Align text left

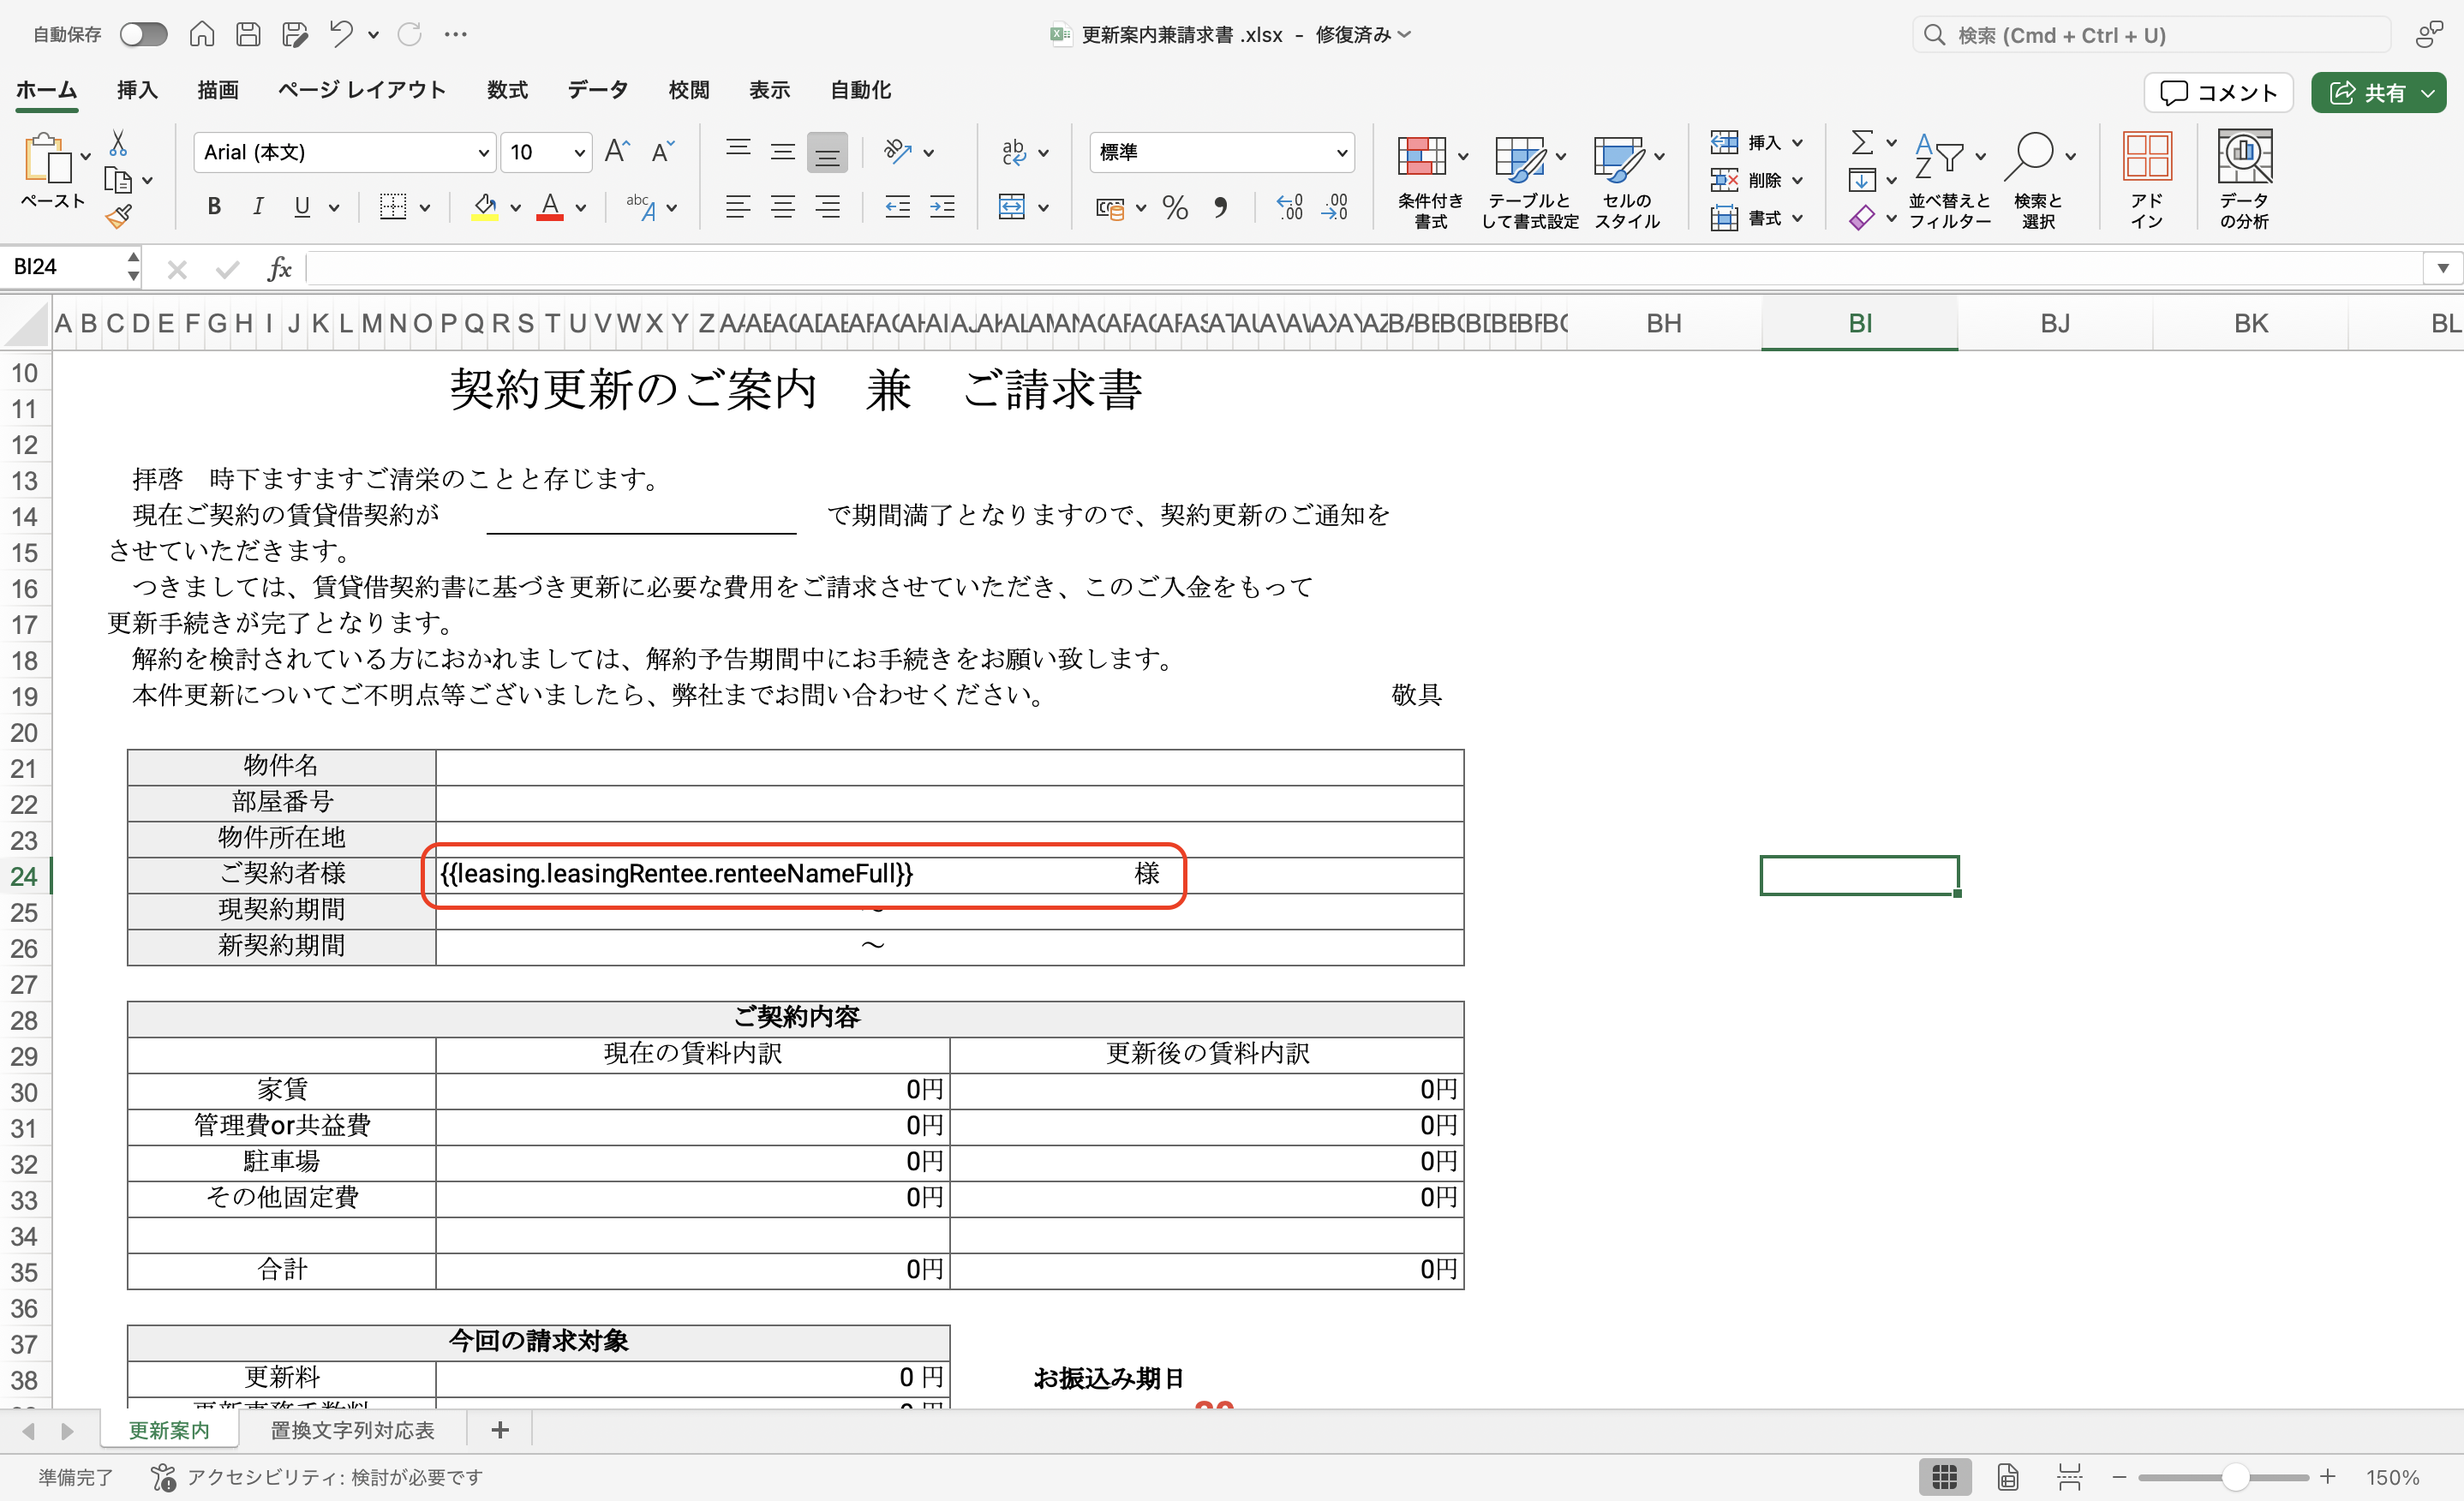(738, 207)
